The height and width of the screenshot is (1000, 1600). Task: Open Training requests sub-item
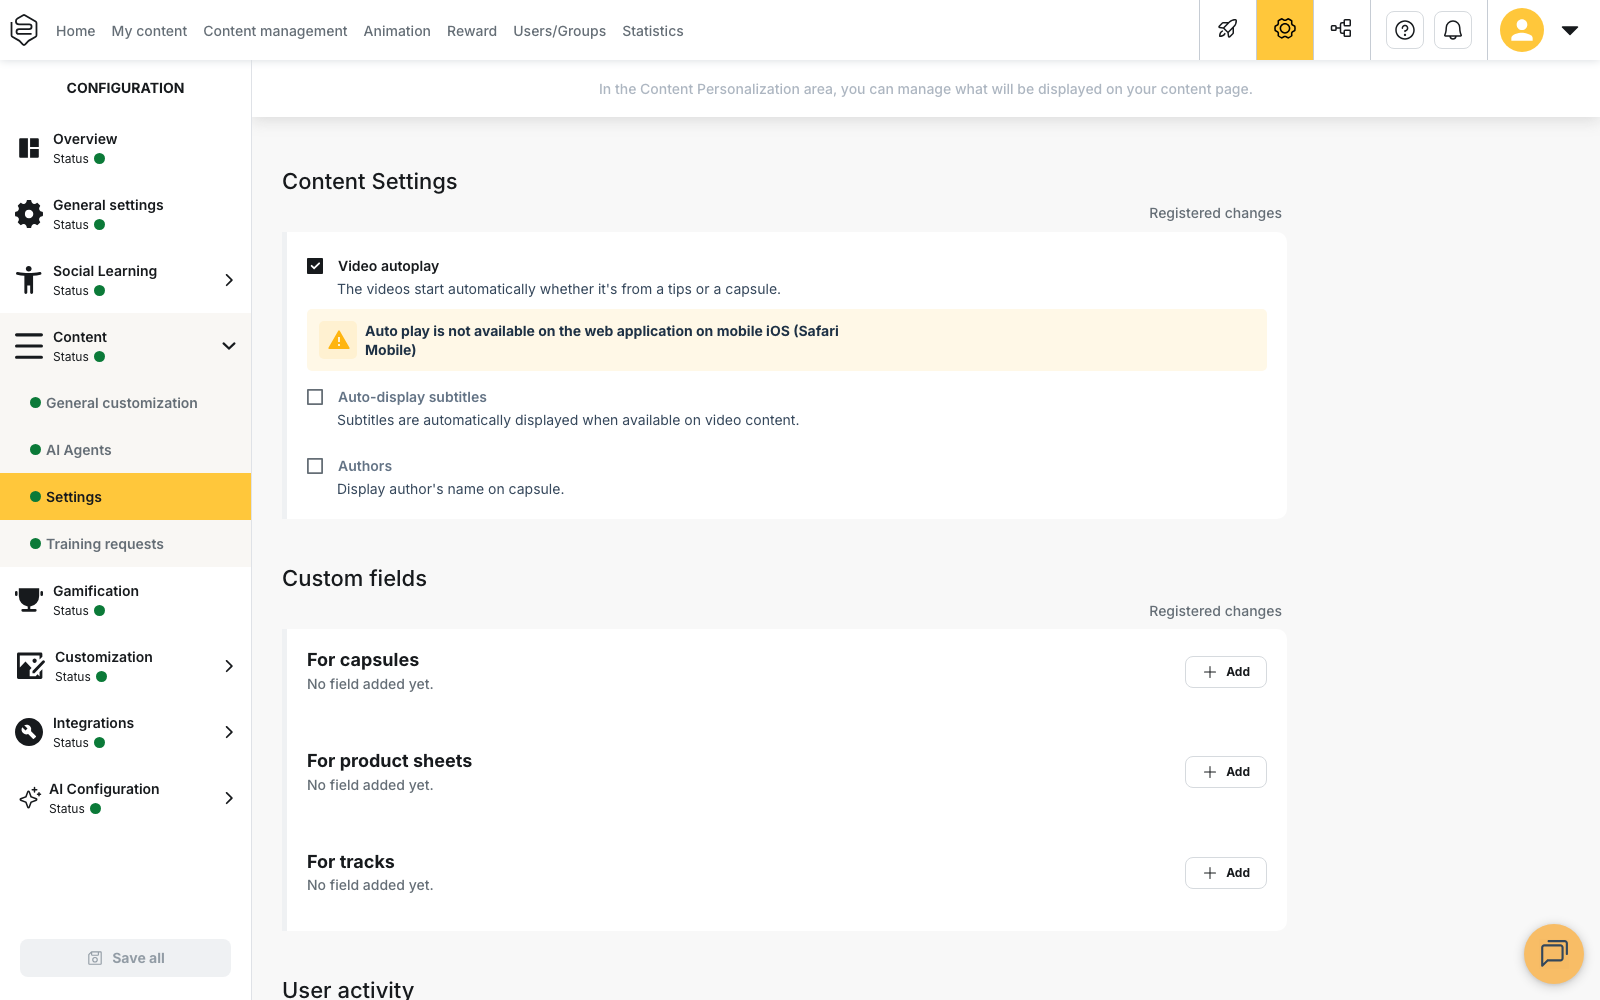[x=125, y=544]
